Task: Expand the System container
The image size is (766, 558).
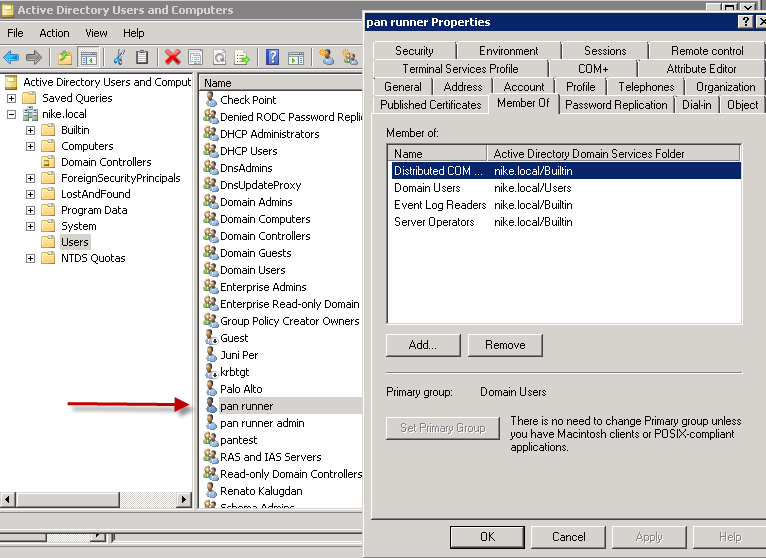Action: (x=30, y=226)
